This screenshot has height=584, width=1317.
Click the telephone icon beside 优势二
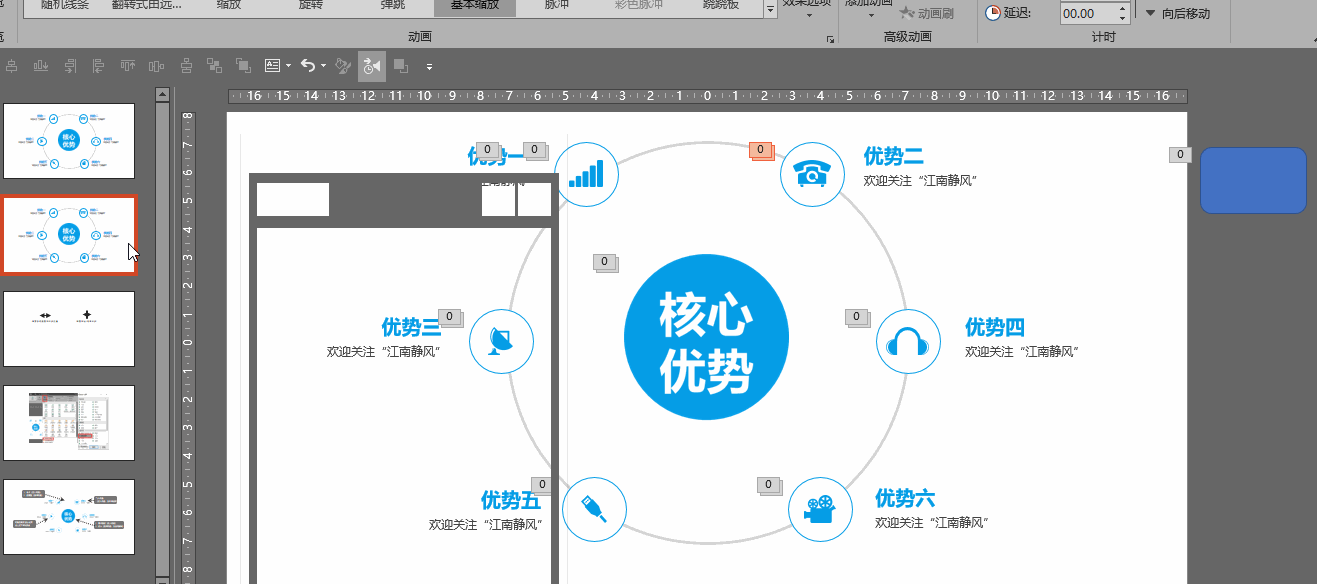(x=811, y=174)
